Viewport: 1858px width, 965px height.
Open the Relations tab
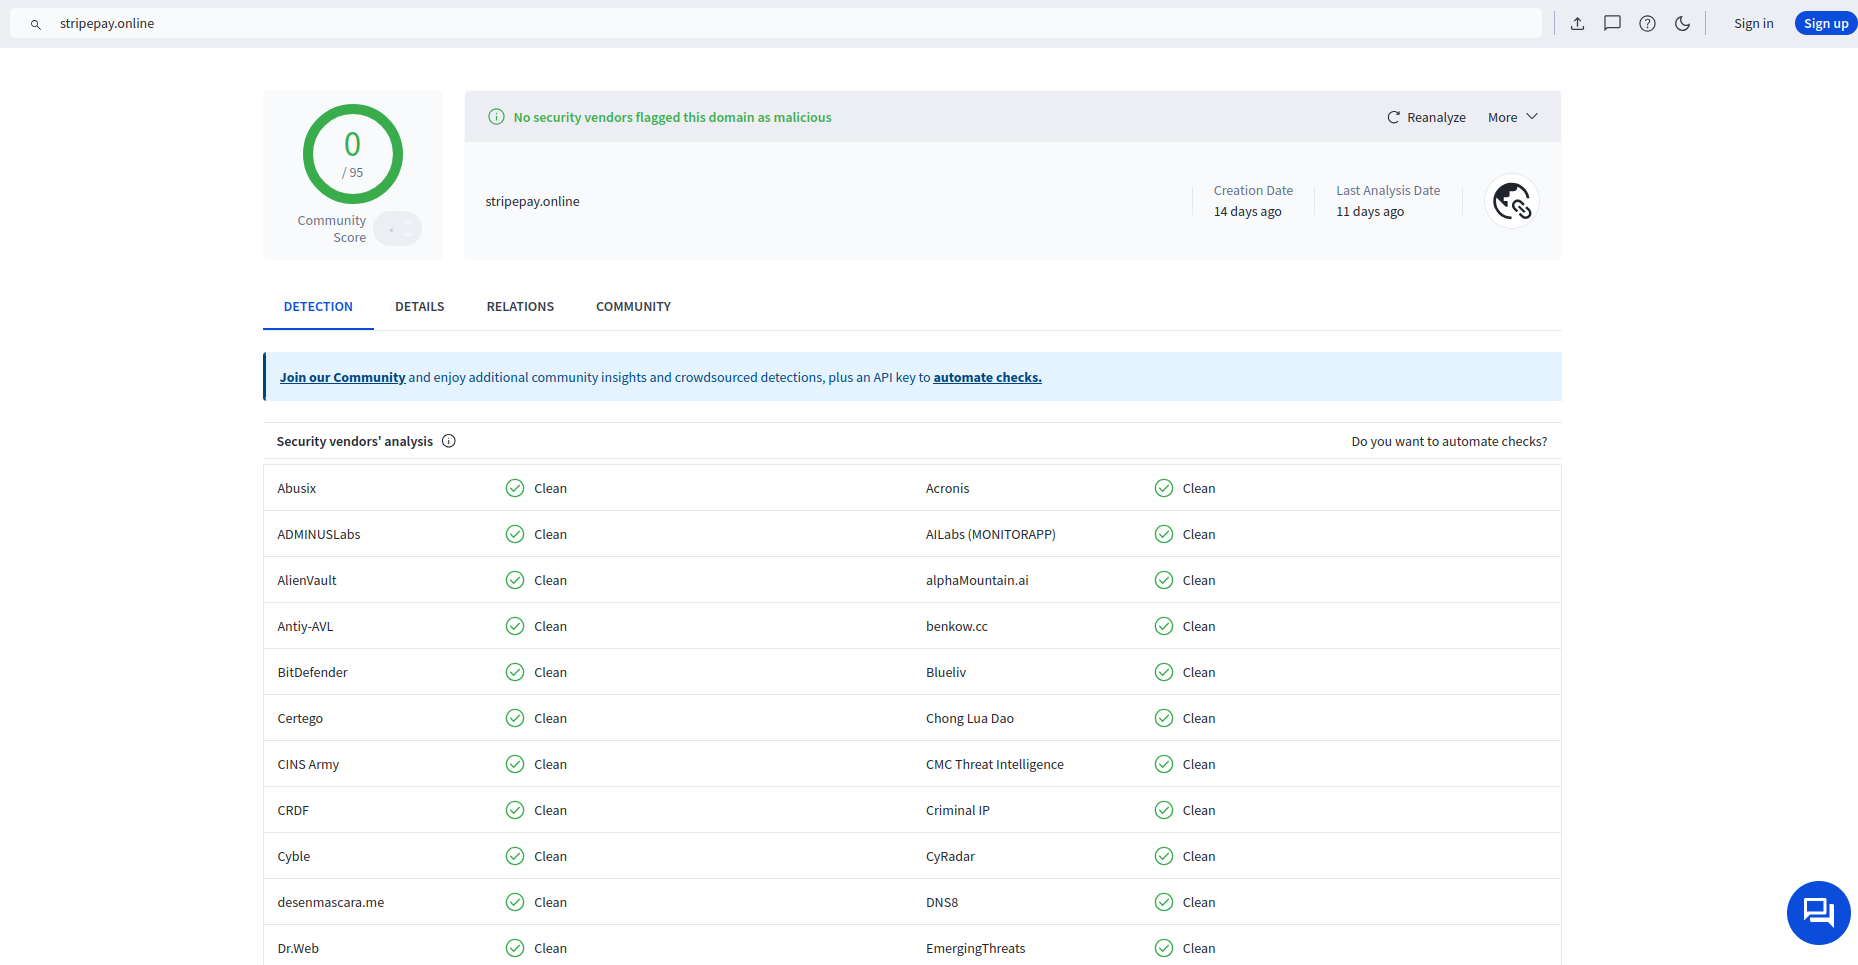520,306
